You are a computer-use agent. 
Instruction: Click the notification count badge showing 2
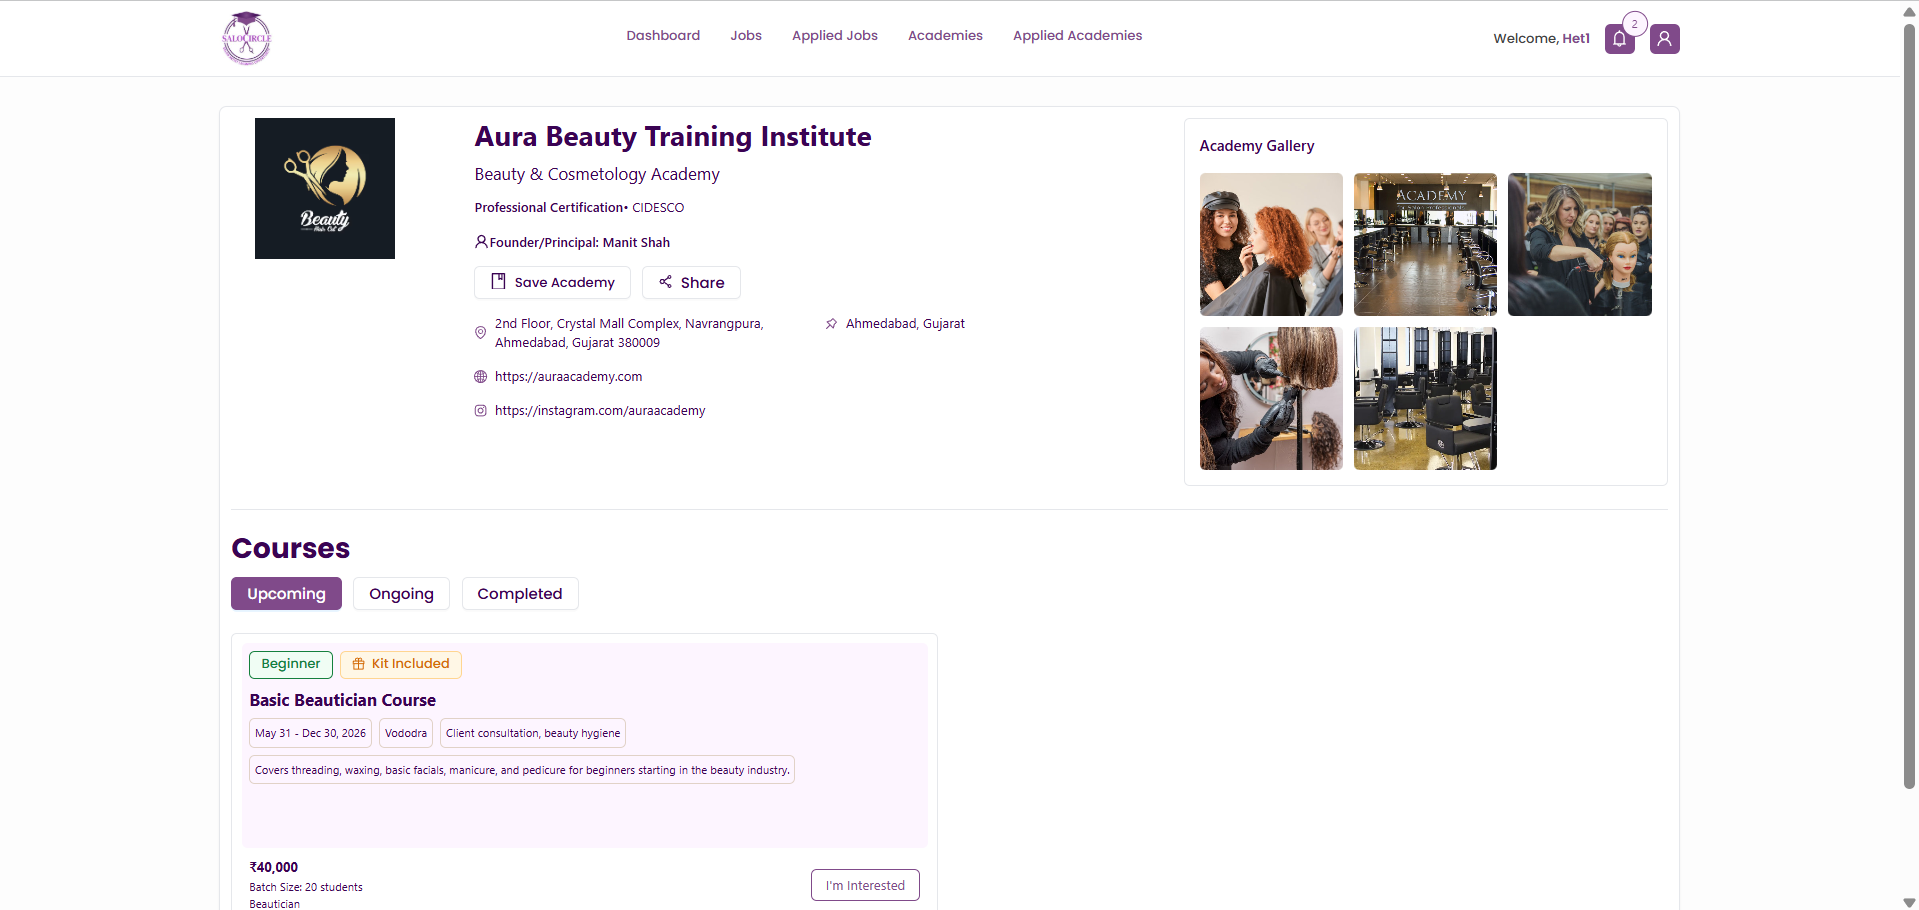(1634, 24)
